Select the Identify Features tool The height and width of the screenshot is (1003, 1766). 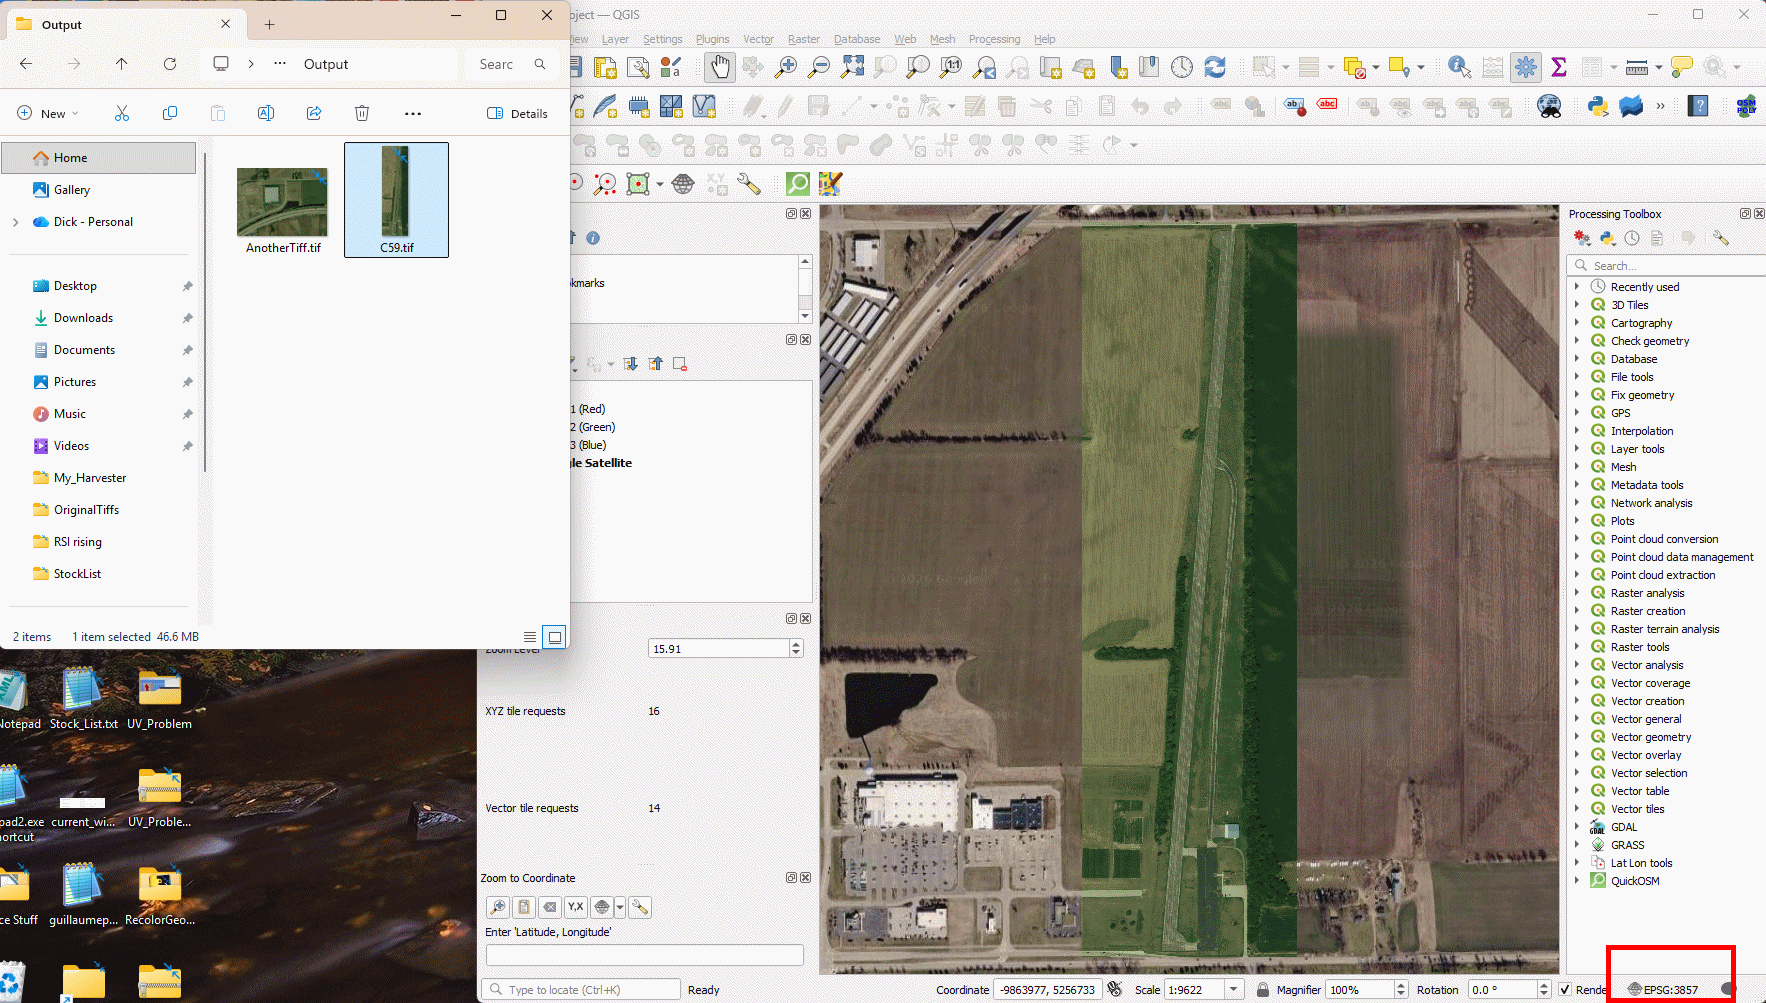[1459, 67]
